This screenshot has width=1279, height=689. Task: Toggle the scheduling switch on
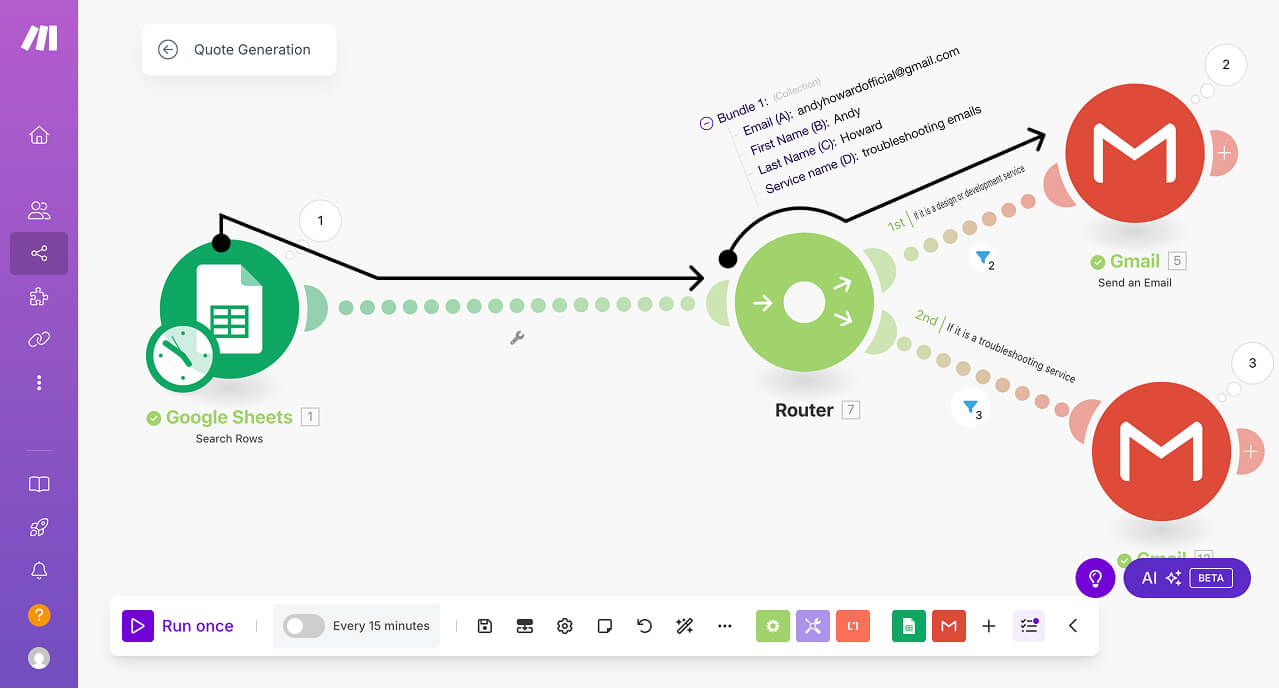pyautogui.click(x=303, y=626)
